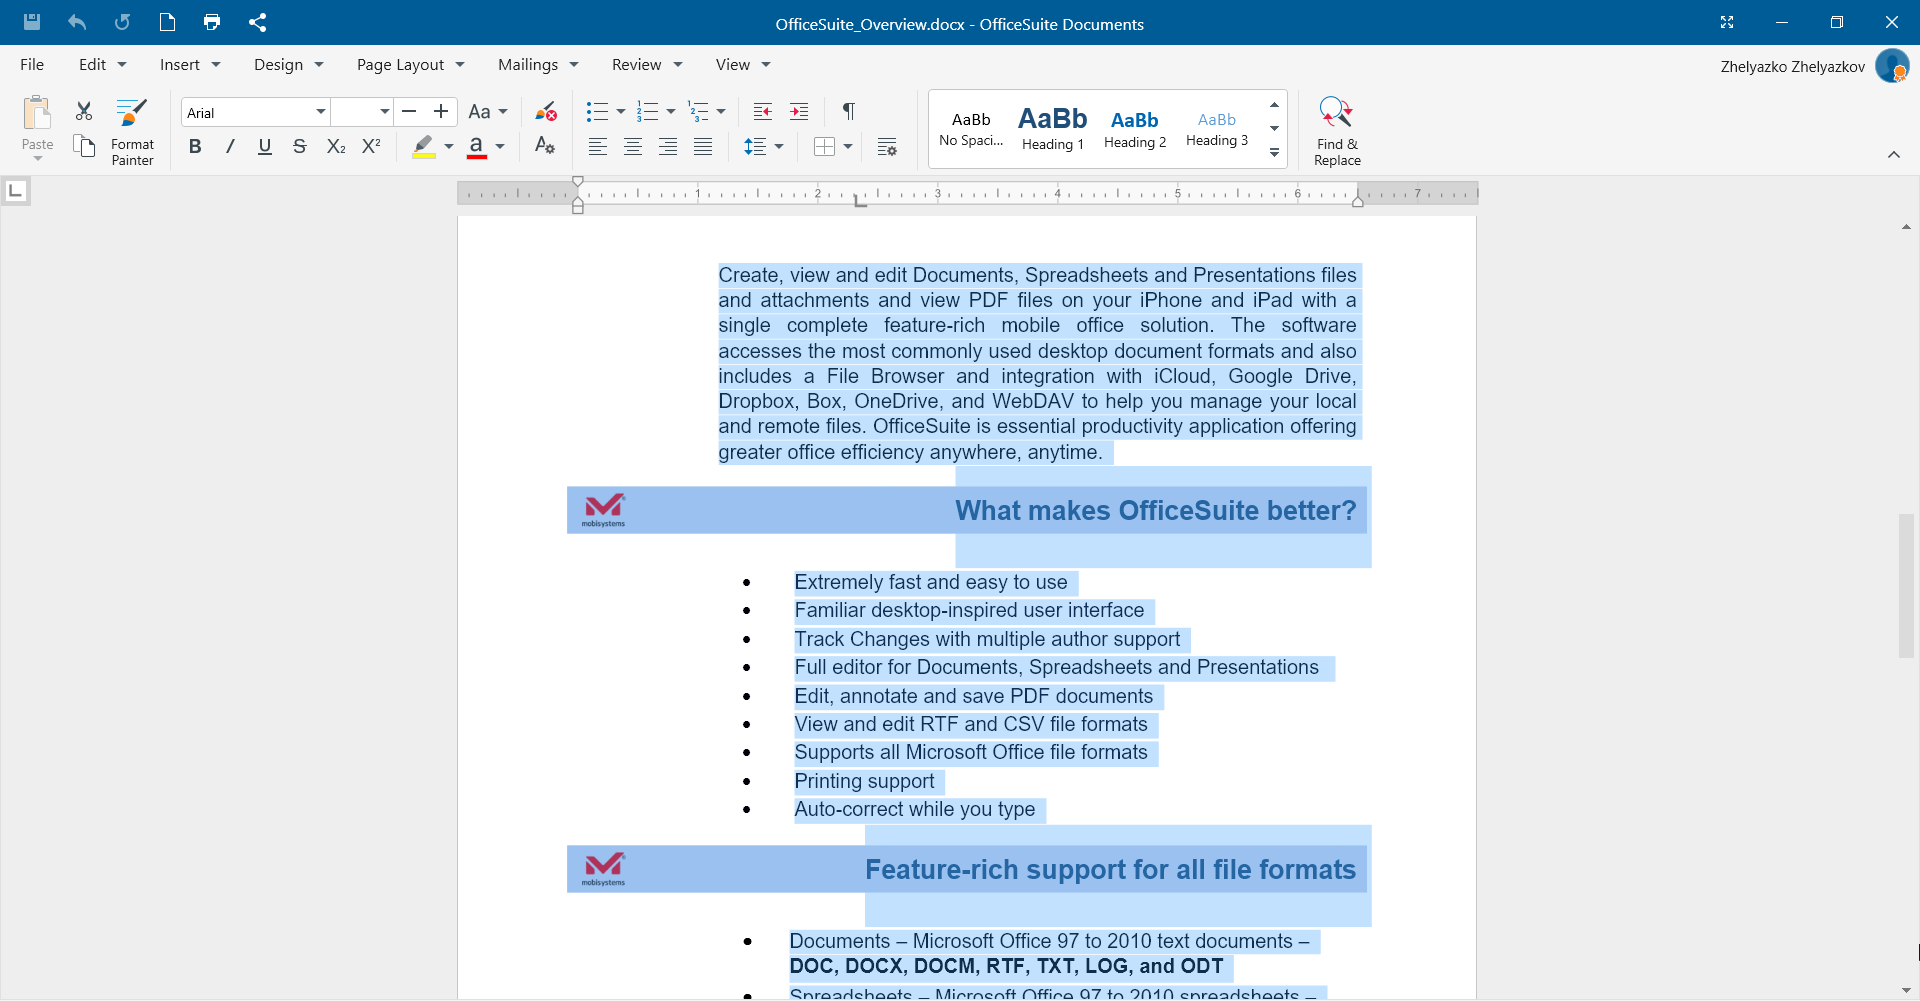Image resolution: width=1920 pixels, height=1001 pixels.
Task: Click the tab stop selector at ruler corner
Action: pos(16,190)
